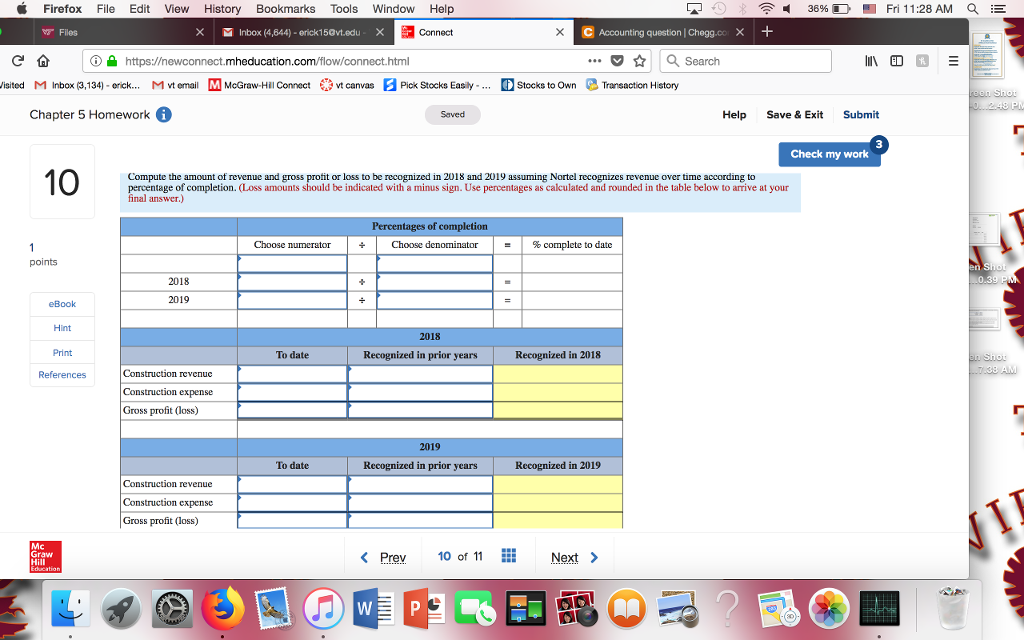Switch to the Accounting question Chegg tab
This screenshot has width=1024, height=640.
click(663, 32)
